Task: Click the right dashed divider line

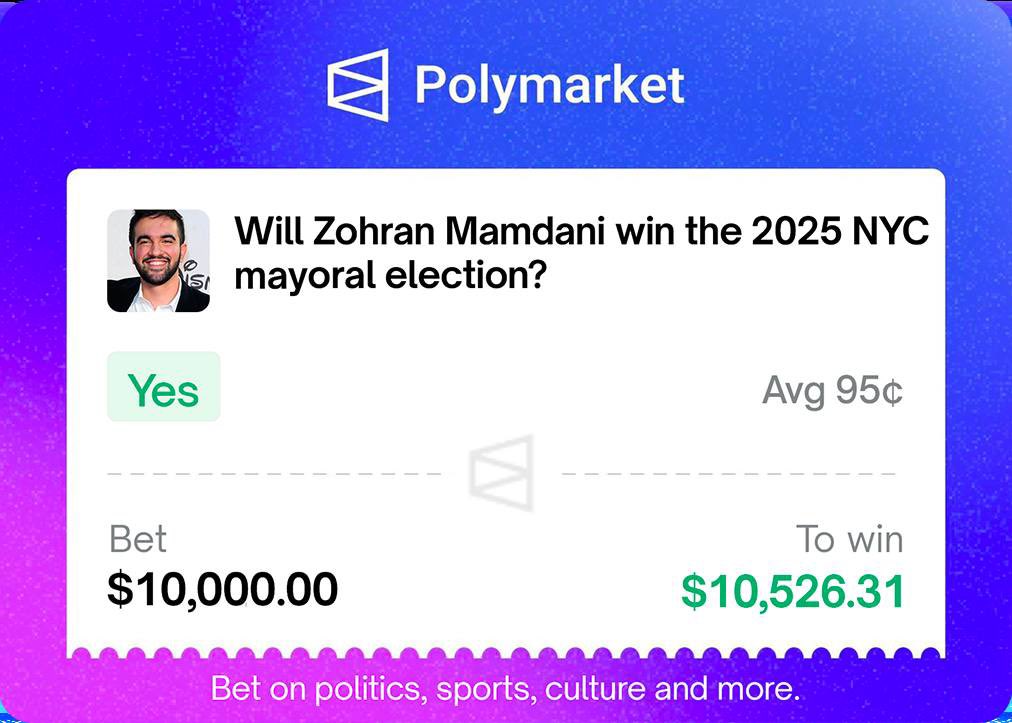Action: click(728, 472)
